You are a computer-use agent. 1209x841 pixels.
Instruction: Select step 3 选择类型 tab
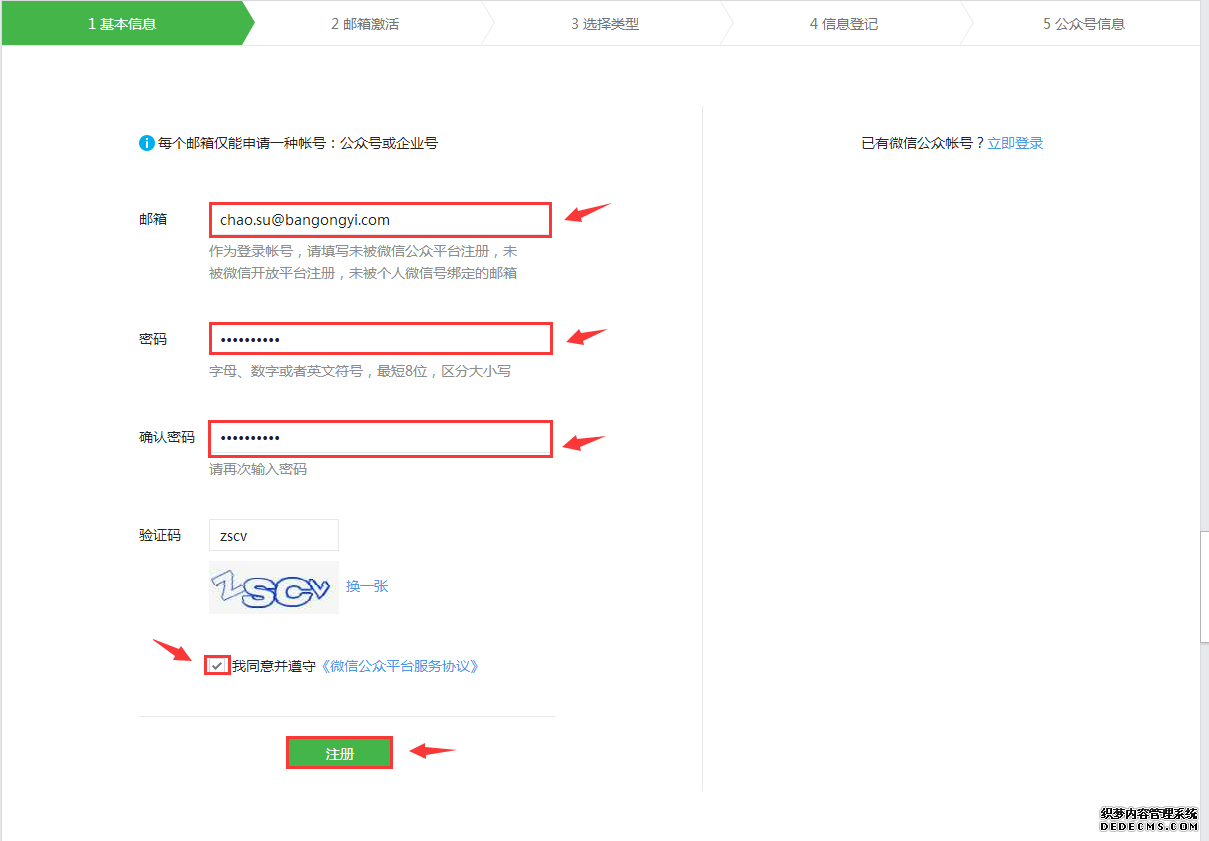coord(605,23)
